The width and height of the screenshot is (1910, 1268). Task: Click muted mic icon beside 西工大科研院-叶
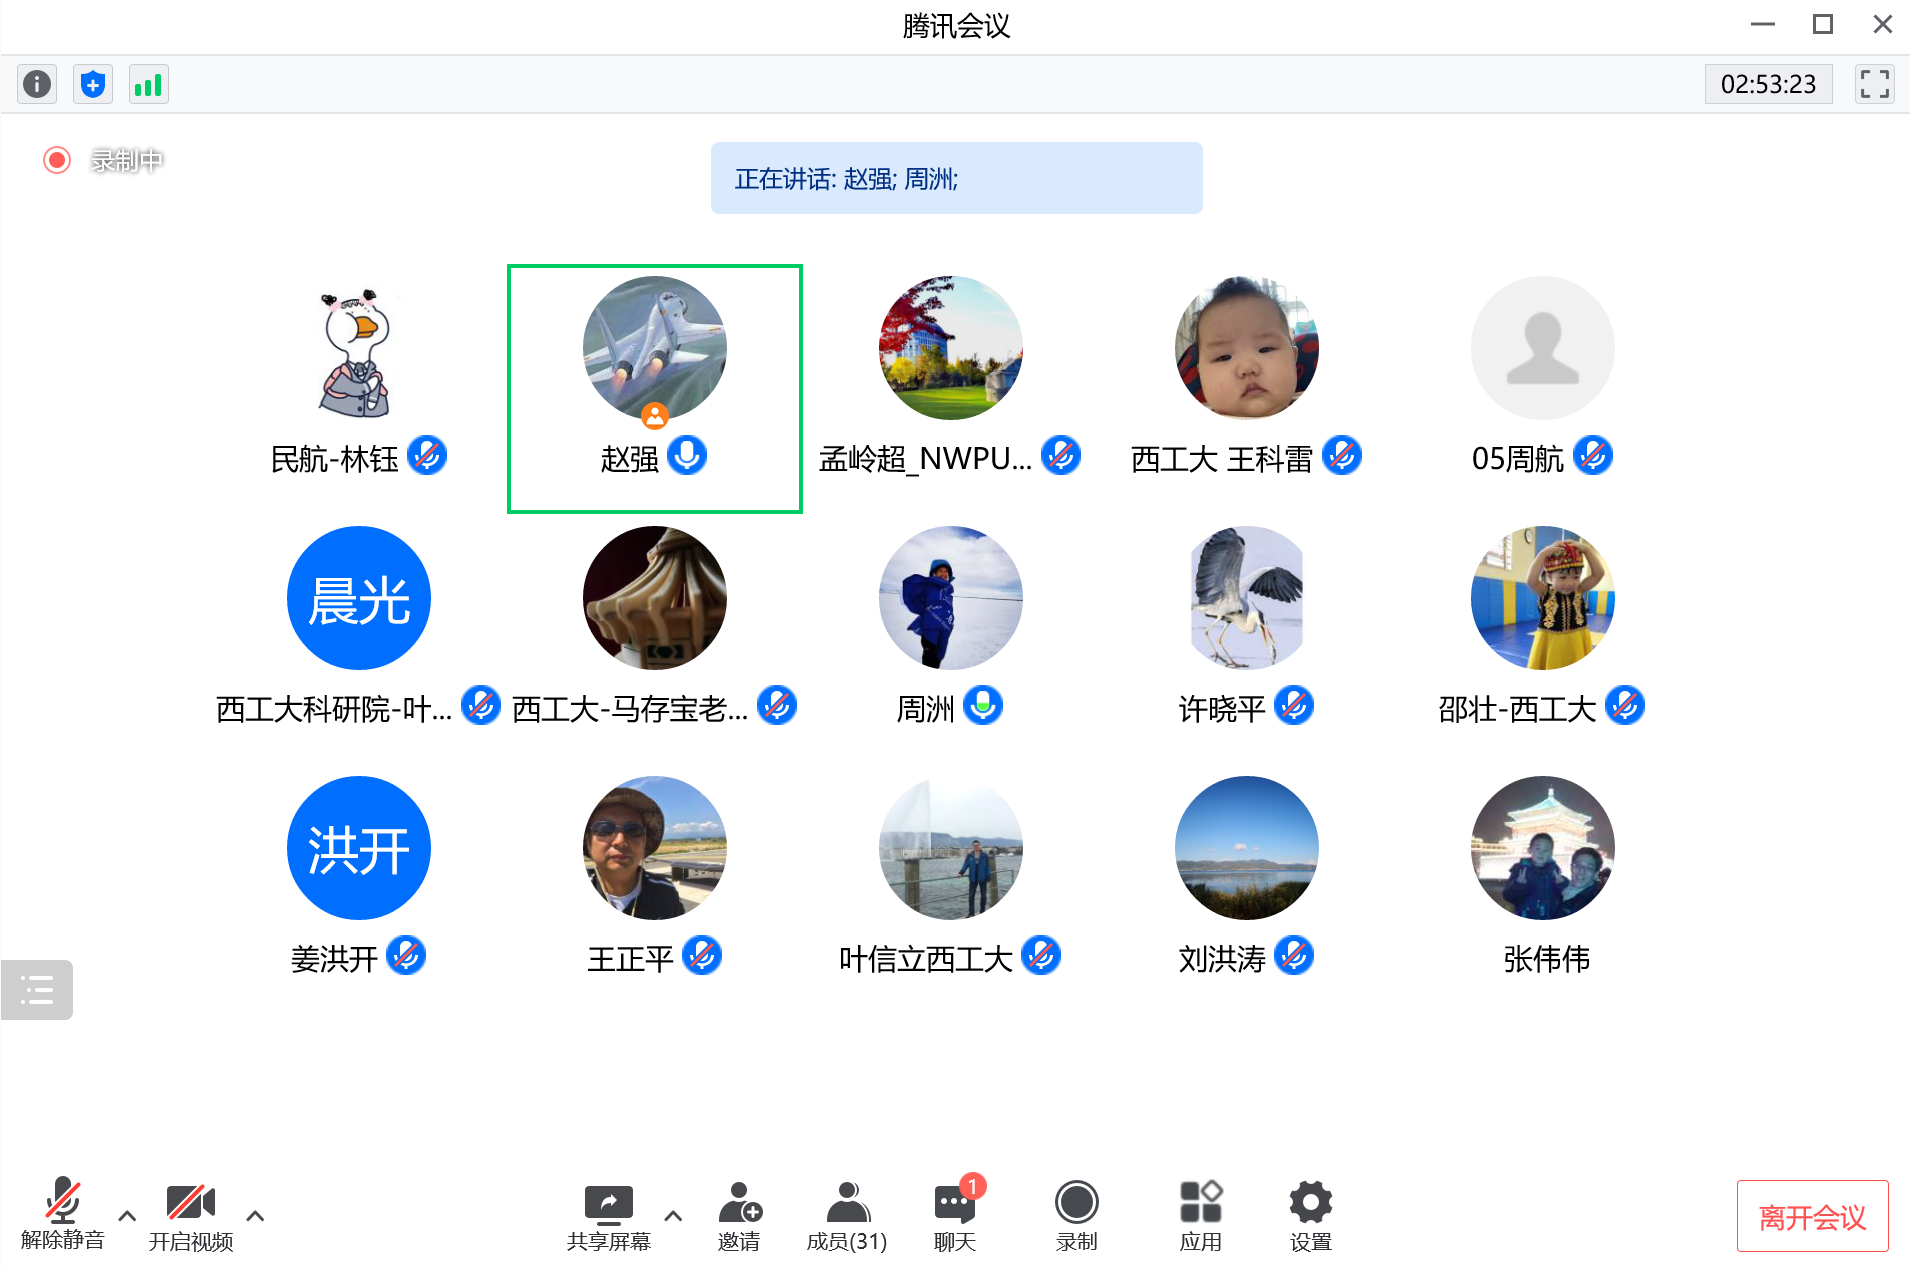(481, 706)
